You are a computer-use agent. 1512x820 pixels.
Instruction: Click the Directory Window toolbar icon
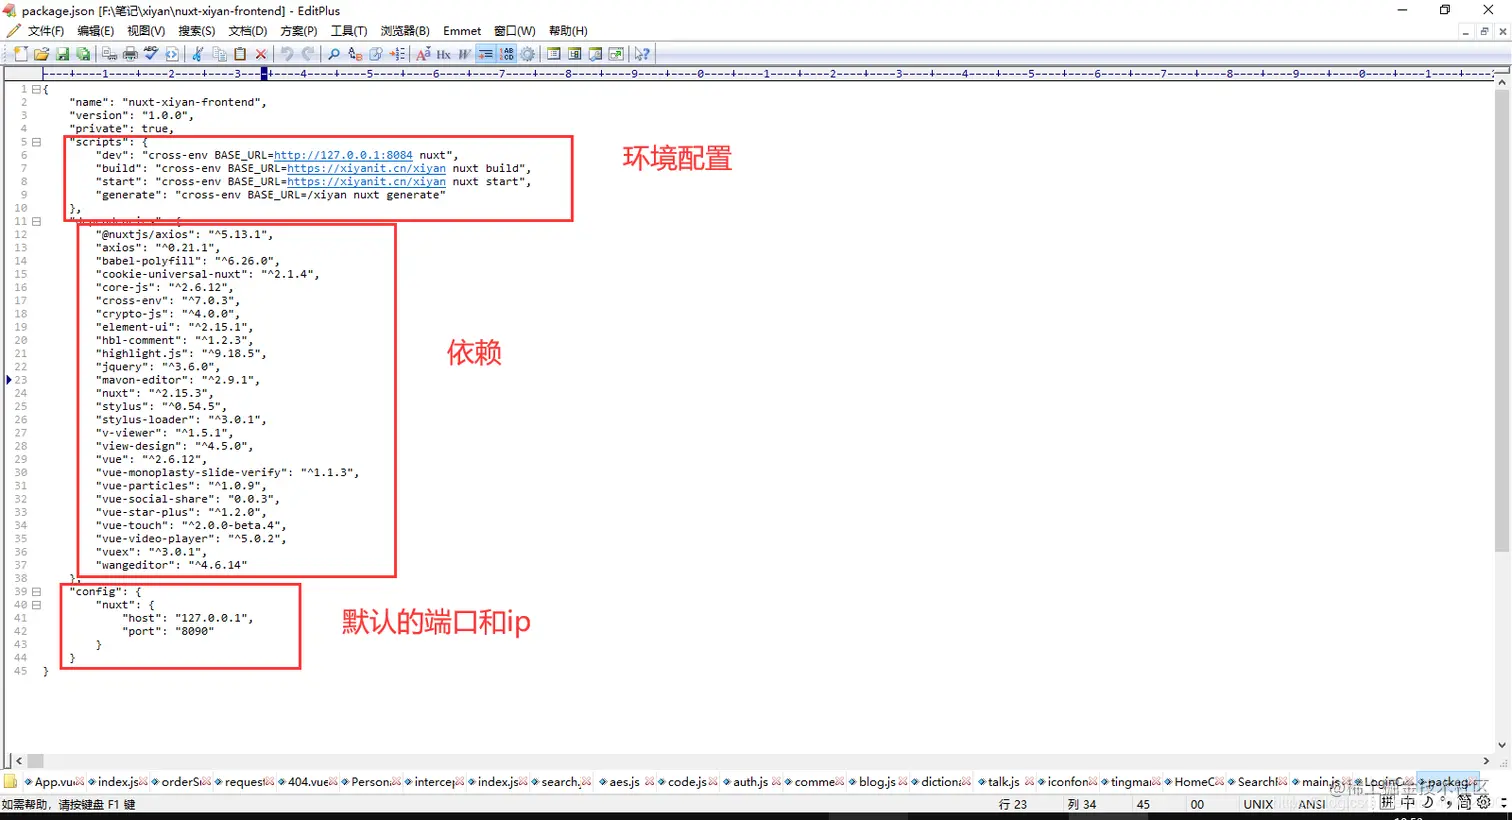pyautogui.click(x=553, y=54)
